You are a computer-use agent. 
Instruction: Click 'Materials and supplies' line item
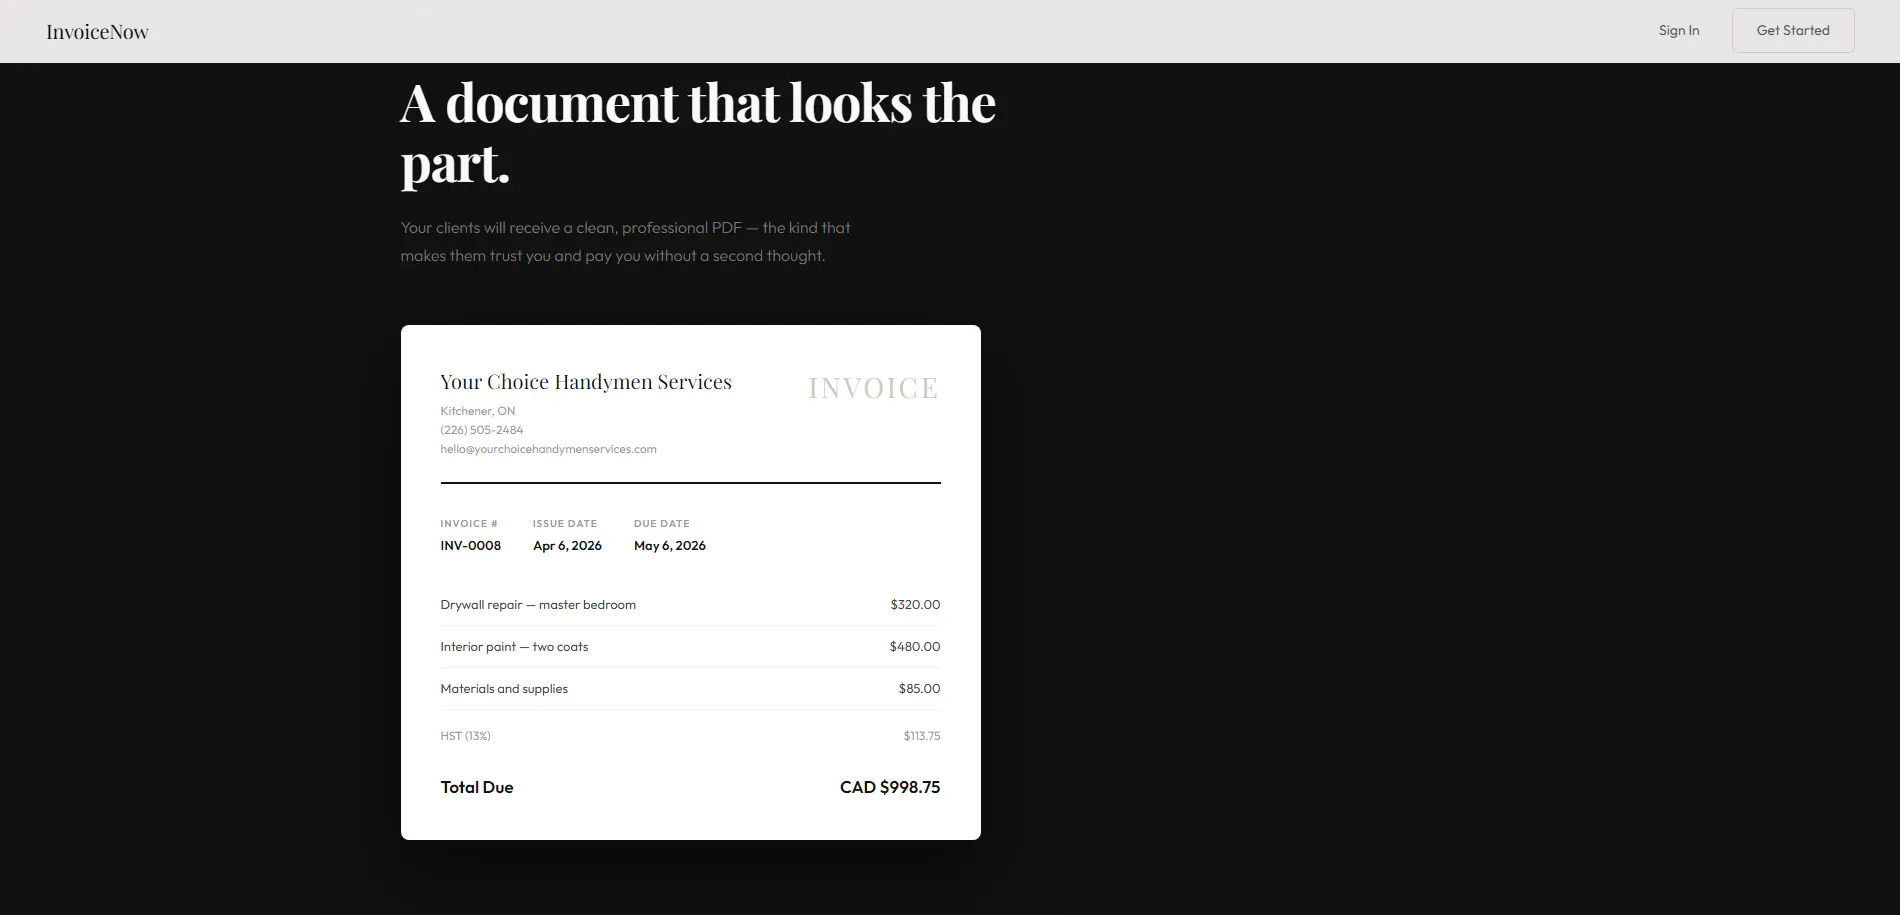[504, 689]
